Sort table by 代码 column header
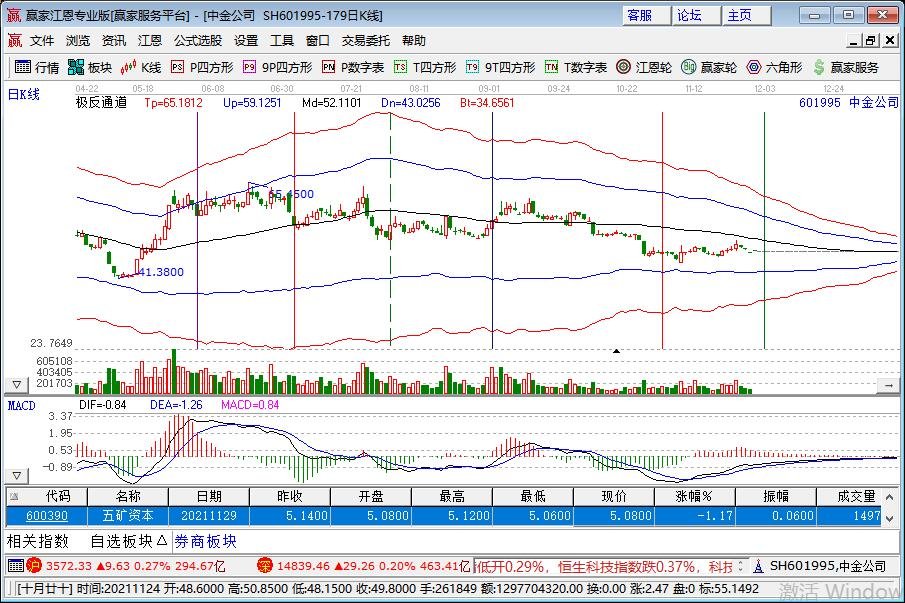The image size is (905, 603). [x=58, y=496]
